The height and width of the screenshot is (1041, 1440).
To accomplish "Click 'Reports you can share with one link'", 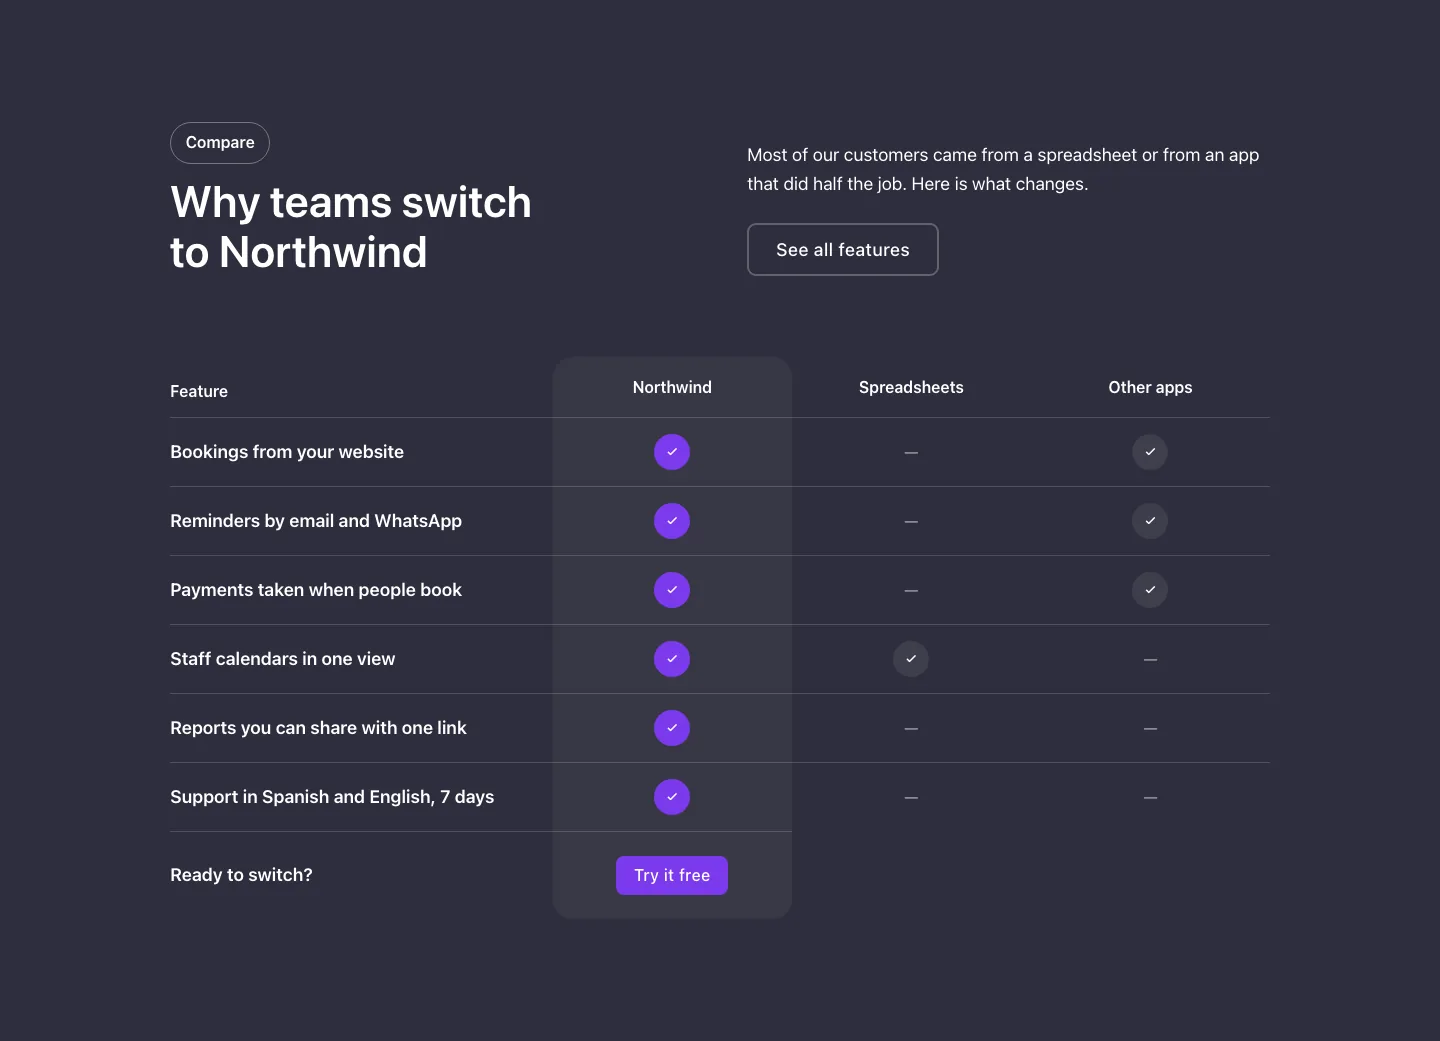I will [318, 728].
